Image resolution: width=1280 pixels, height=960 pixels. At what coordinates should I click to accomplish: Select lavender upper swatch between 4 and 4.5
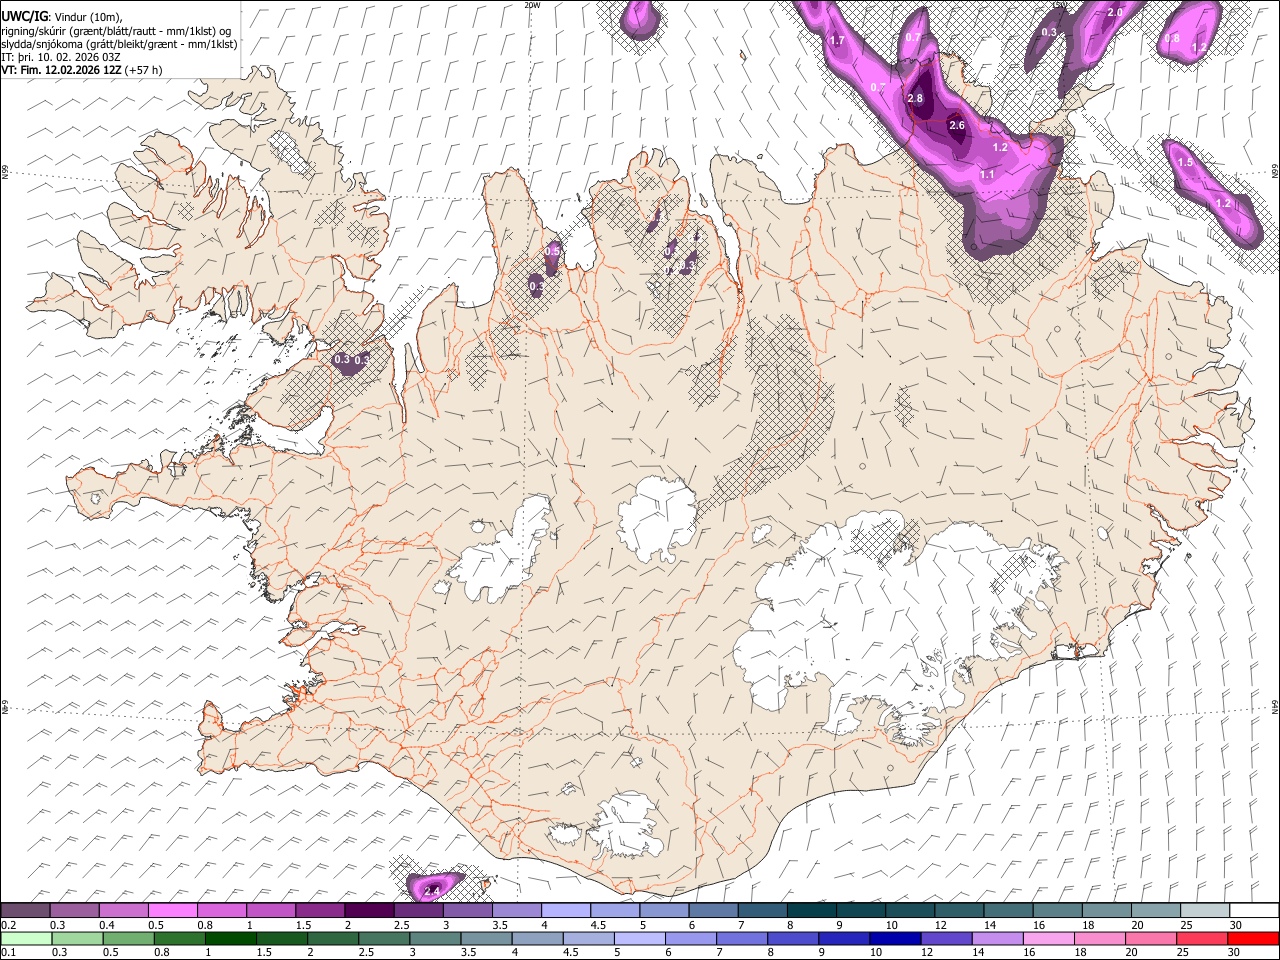[566, 910]
